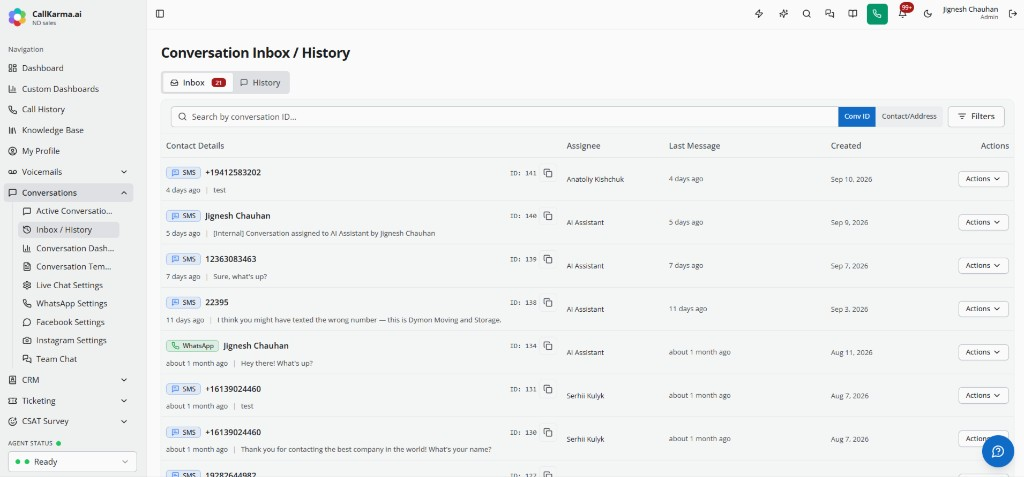Click message 'Sure, what's up?'
The height and width of the screenshot is (477, 1024).
coord(240,276)
